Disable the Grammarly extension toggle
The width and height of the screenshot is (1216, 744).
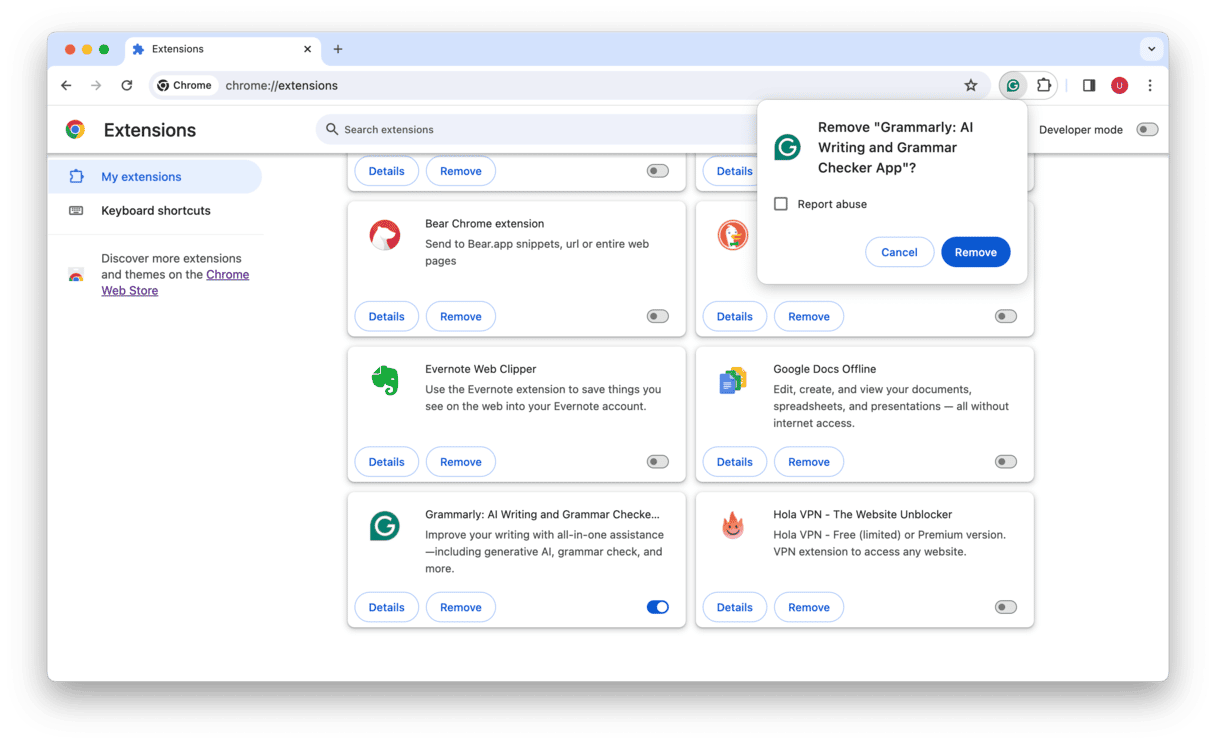tap(657, 607)
